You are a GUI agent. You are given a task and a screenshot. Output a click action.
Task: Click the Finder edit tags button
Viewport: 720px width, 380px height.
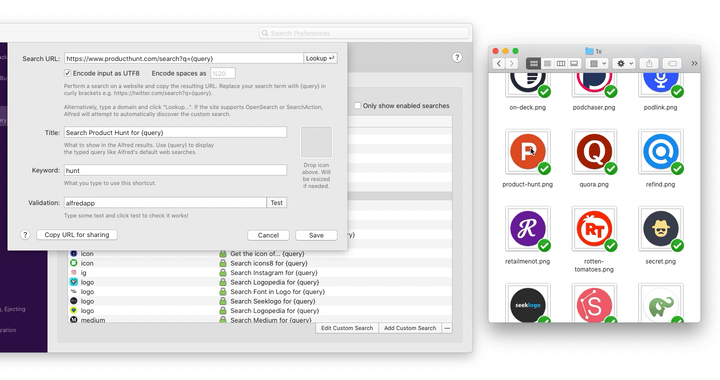[672, 64]
